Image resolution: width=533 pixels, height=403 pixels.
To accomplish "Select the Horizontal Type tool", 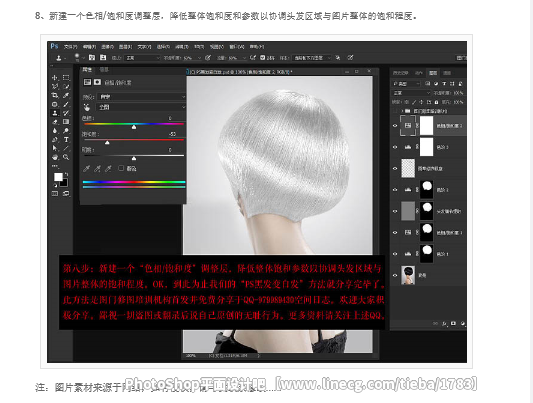I will click(x=66, y=140).
